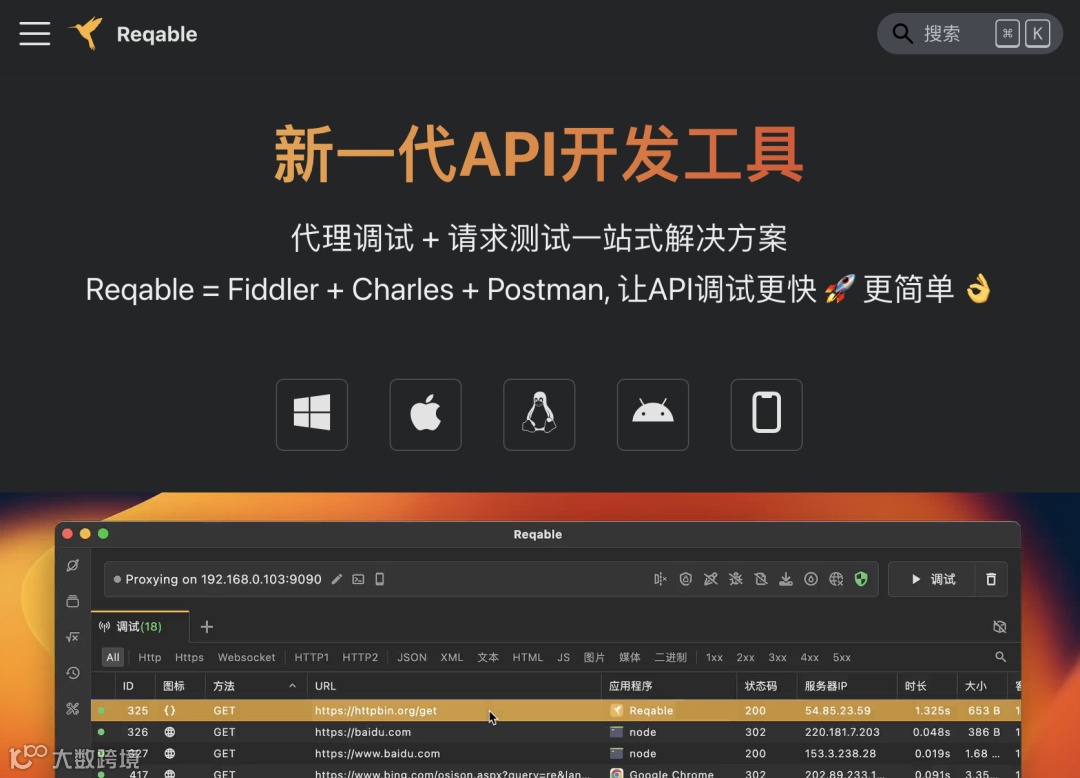Filter traffic by HTTP2
This screenshot has width=1080, height=778.
tap(360, 658)
